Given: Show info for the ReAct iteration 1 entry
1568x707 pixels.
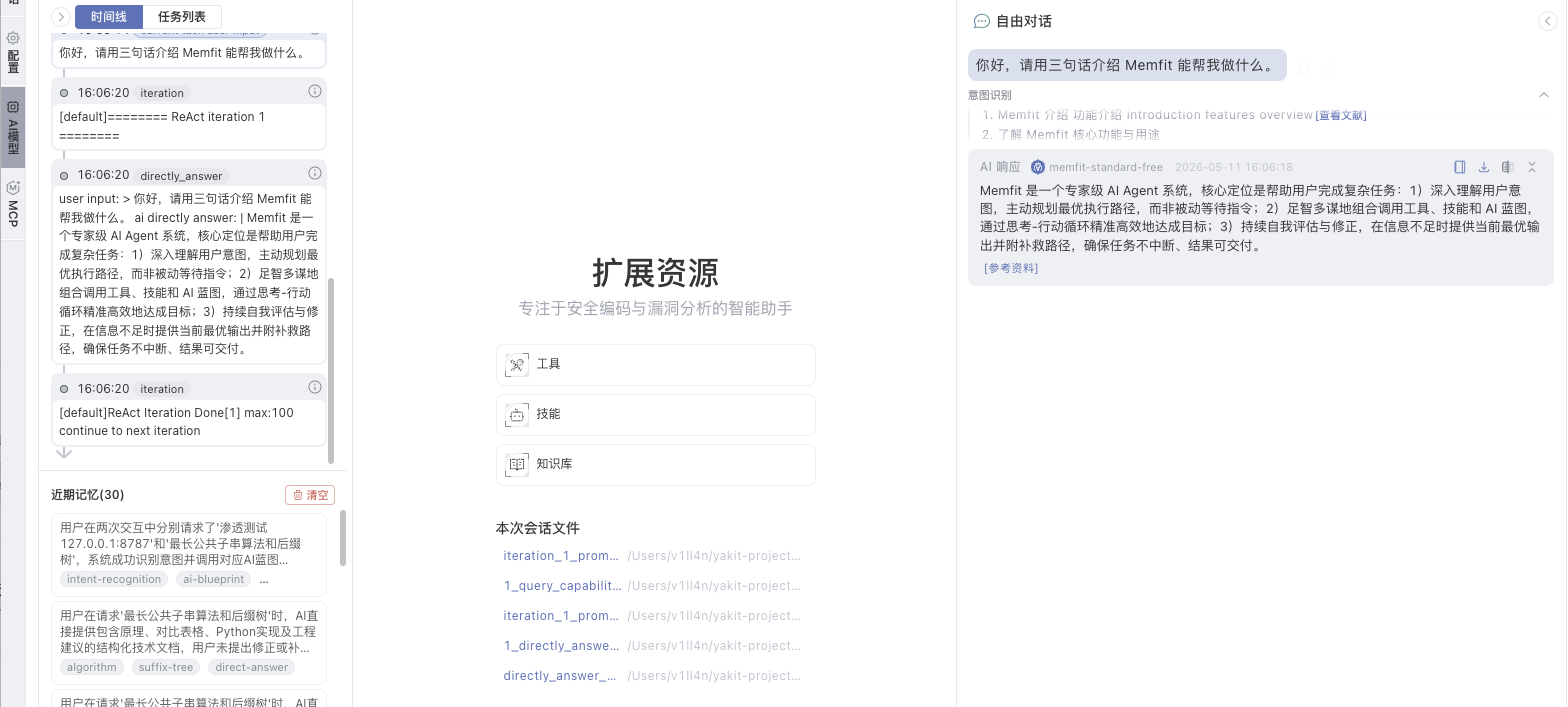Looking at the screenshot, I should point(314,91).
